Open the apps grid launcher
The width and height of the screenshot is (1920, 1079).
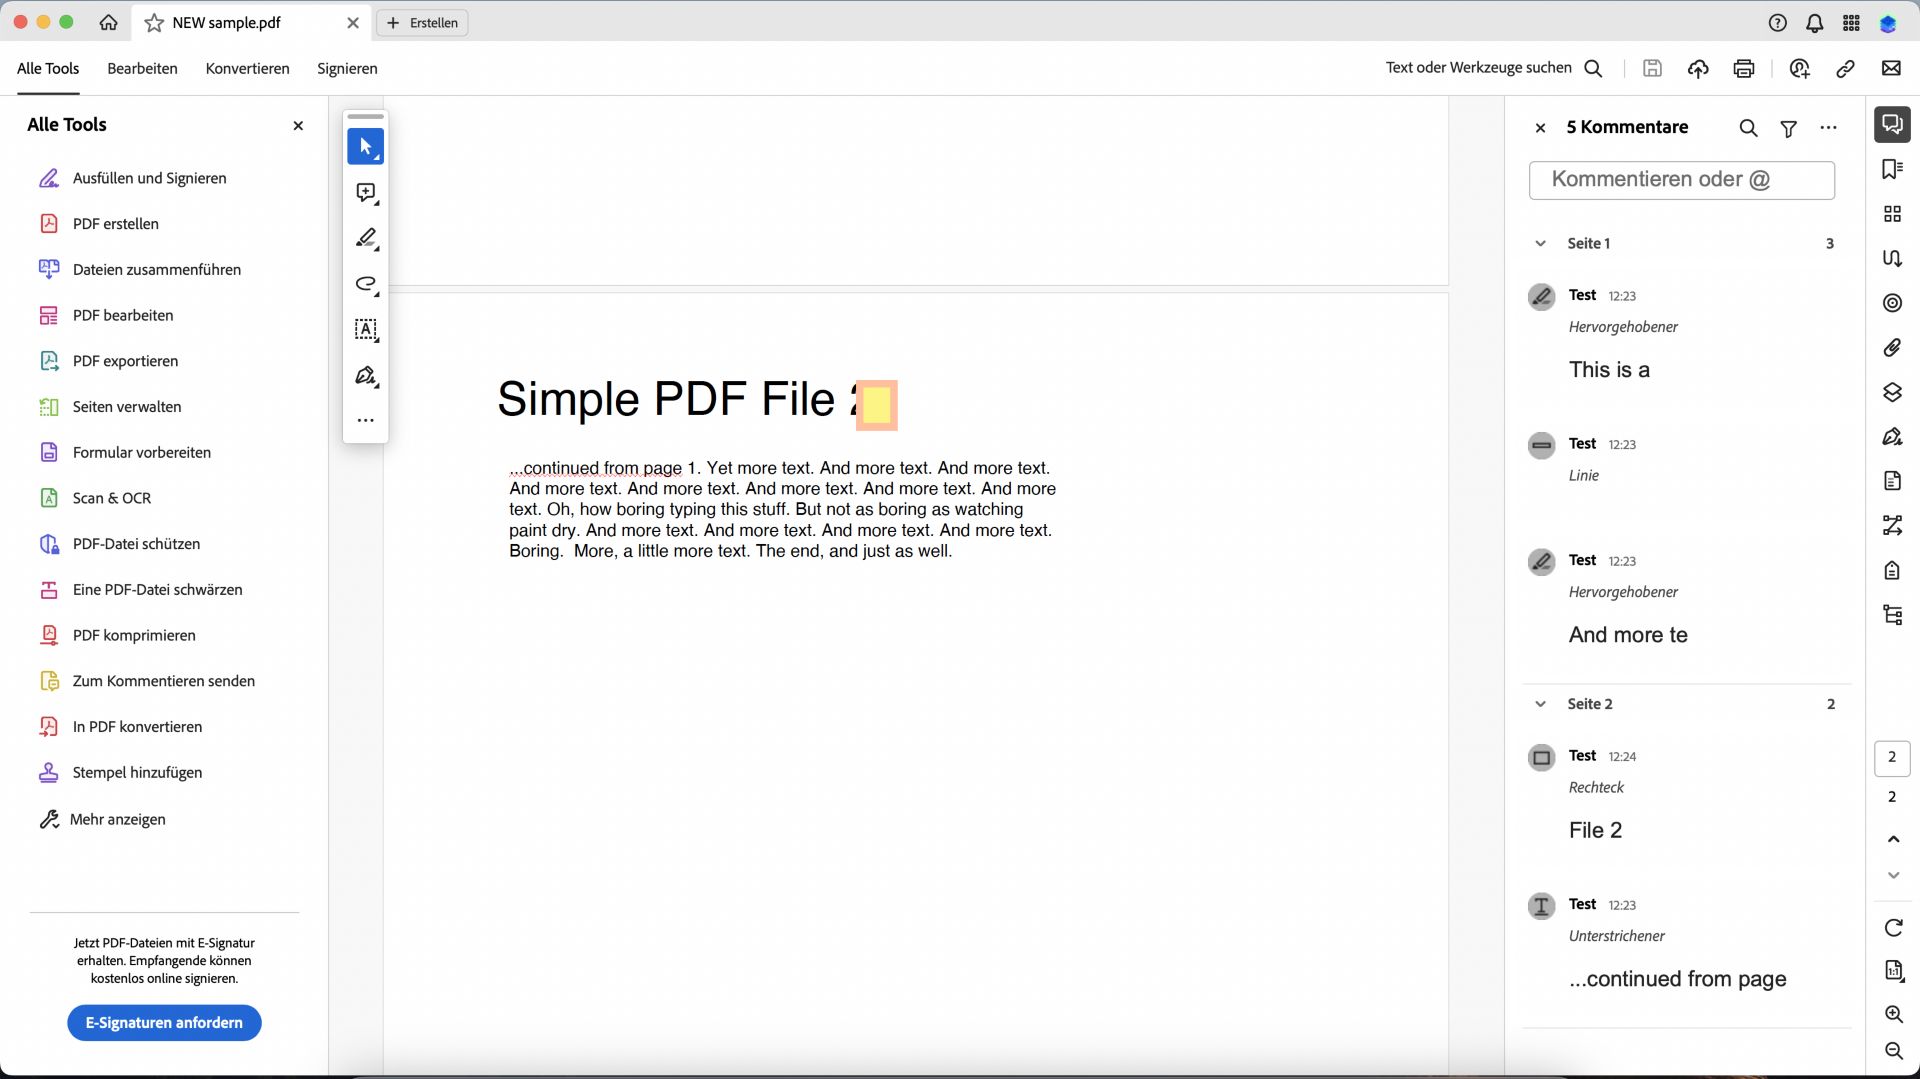(x=1851, y=23)
